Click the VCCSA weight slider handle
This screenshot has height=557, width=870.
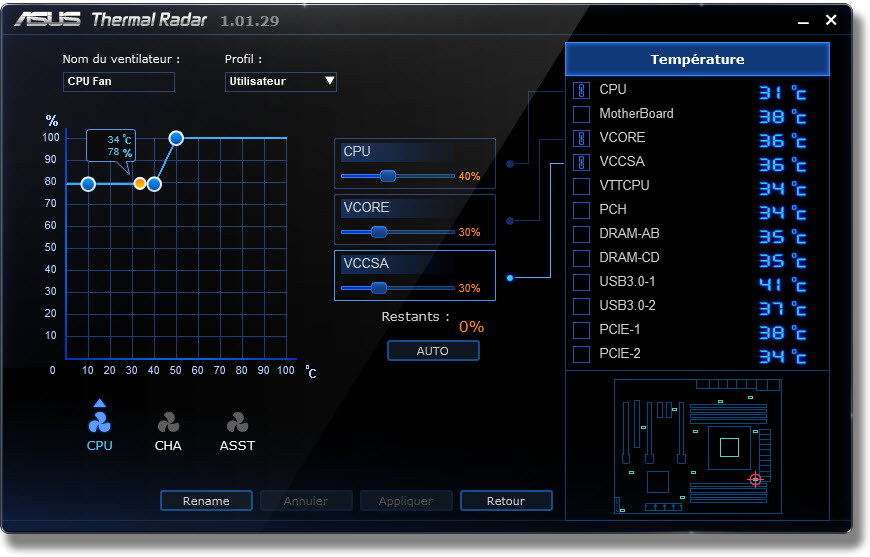coord(378,288)
